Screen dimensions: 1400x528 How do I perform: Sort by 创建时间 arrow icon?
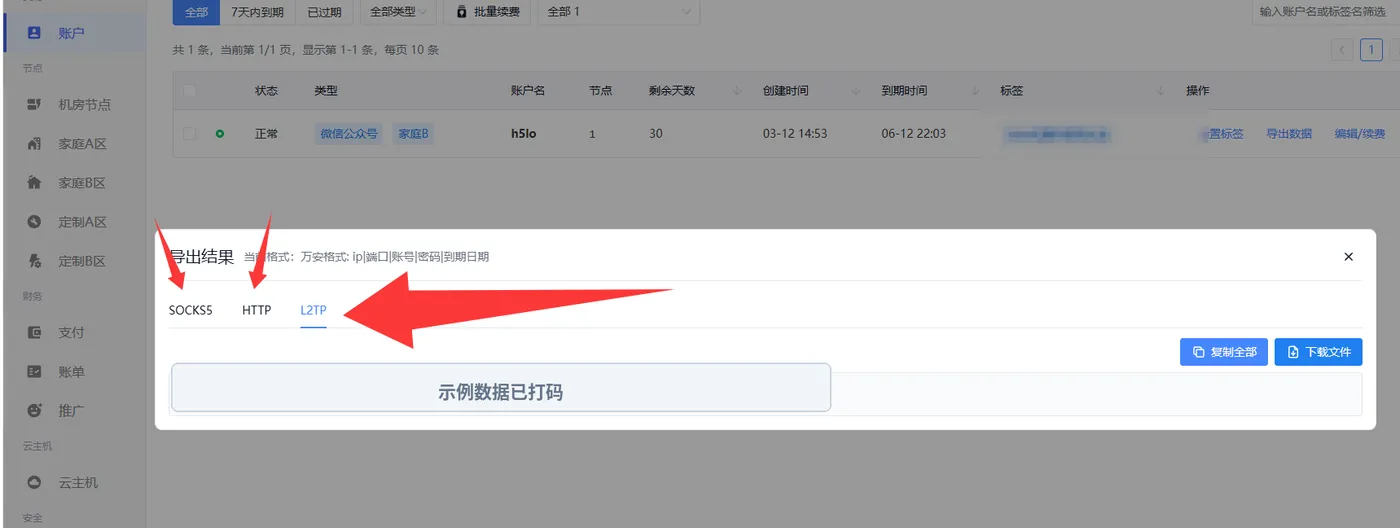856,91
